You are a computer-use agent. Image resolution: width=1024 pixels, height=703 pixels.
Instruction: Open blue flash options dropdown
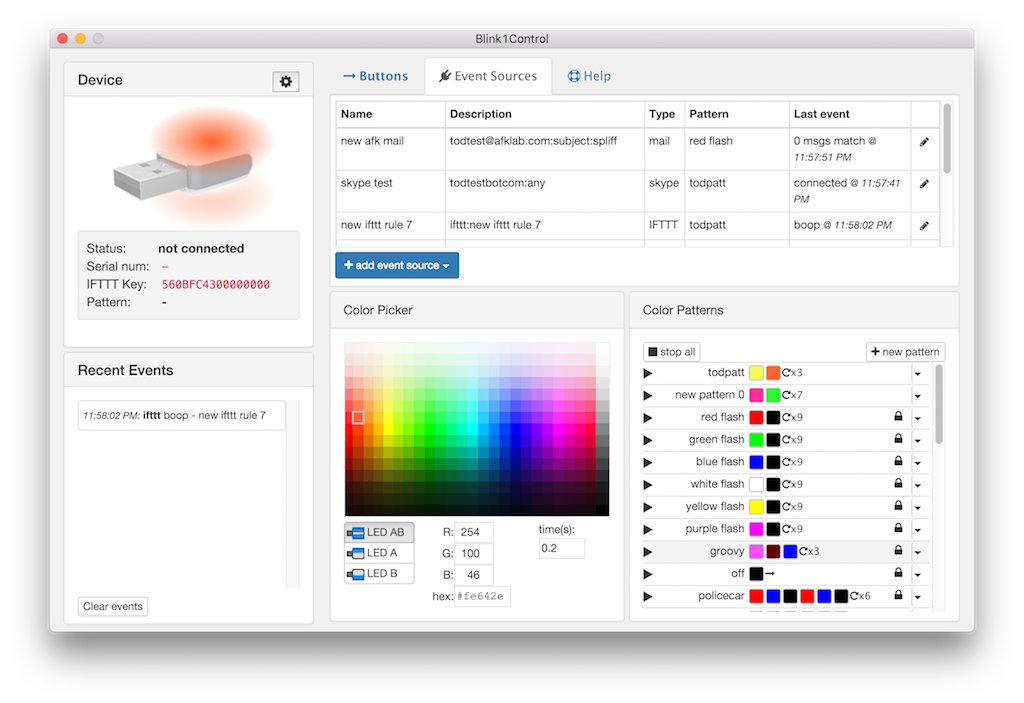tap(918, 463)
